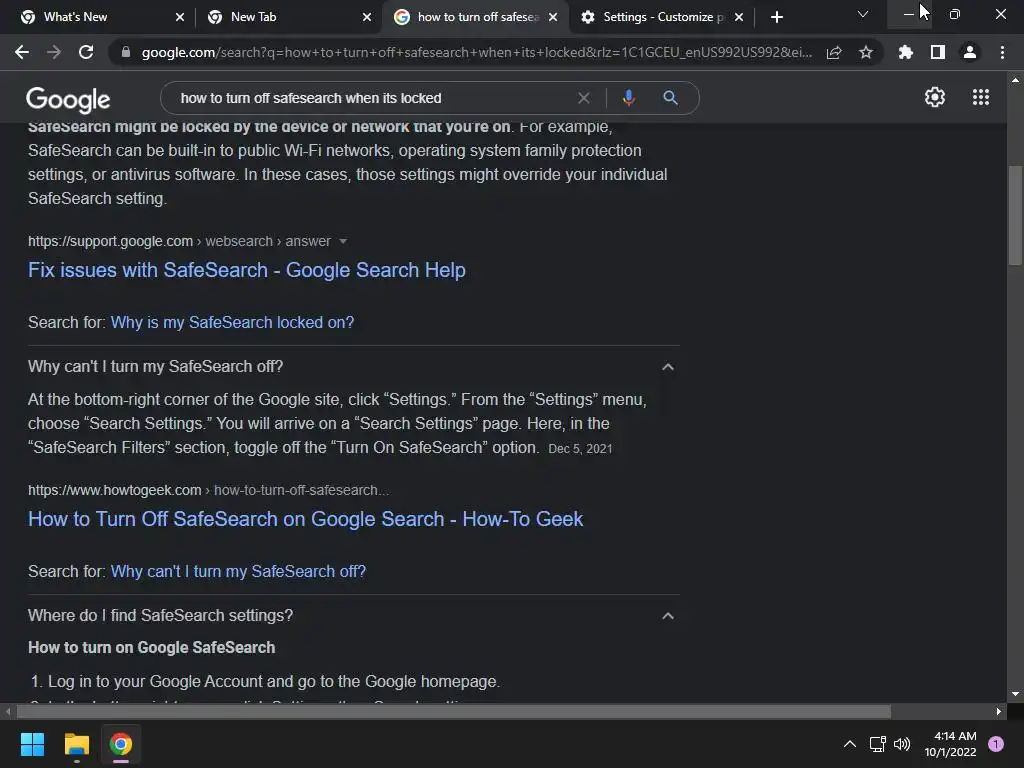
Task: Click the text 'Dec 5, 2021'
Action: tap(580, 449)
